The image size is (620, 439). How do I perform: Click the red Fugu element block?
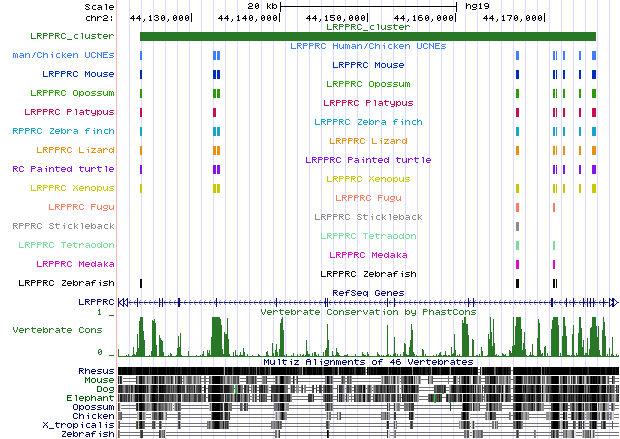coord(517,207)
